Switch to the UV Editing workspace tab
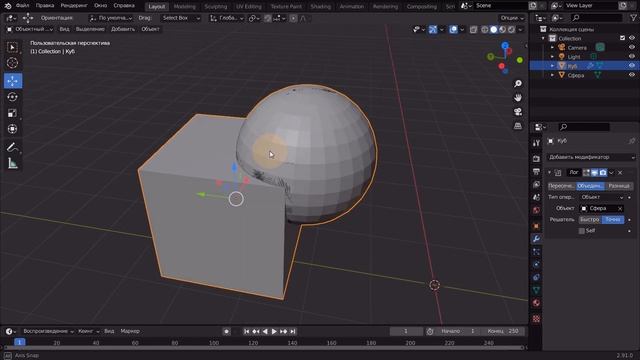The width and height of the screenshot is (640, 360). point(249,7)
